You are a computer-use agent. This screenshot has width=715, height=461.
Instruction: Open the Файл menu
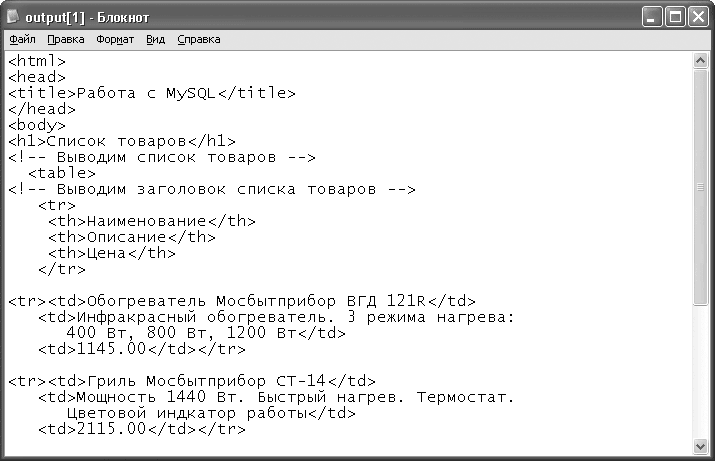[x=22, y=40]
